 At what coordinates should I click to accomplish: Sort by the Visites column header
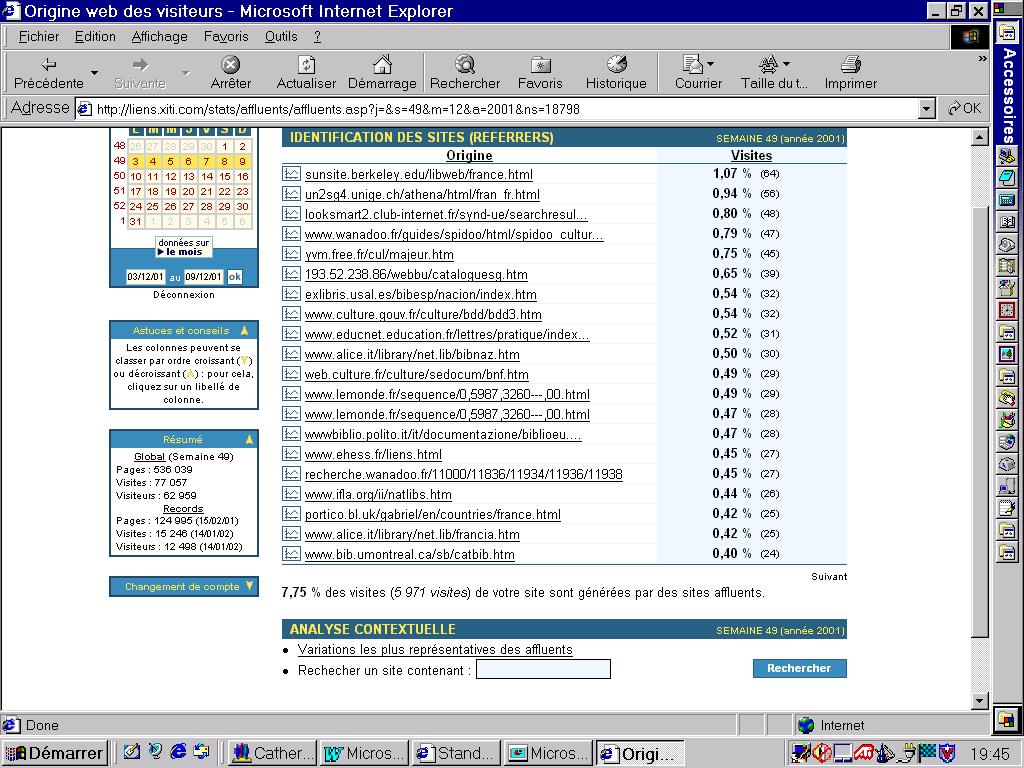coord(751,155)
